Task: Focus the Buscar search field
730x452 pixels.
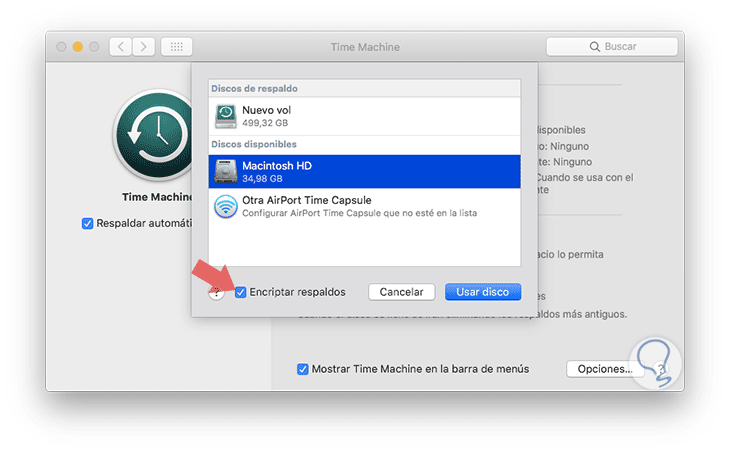Action: [x=612, y=47]
